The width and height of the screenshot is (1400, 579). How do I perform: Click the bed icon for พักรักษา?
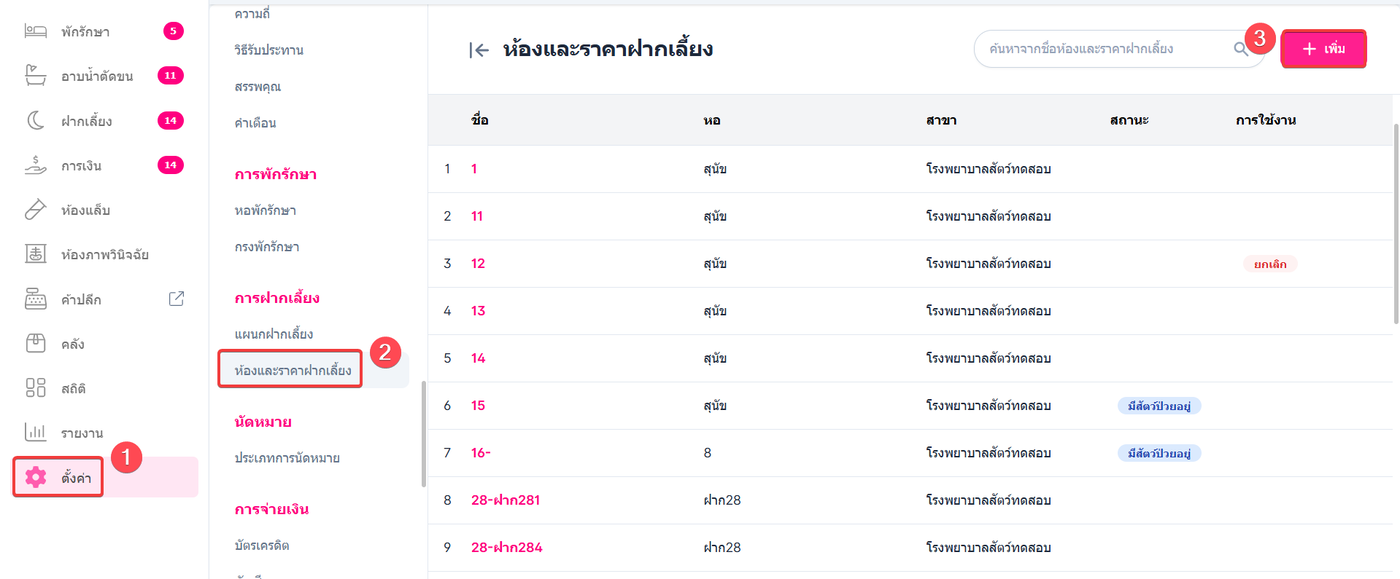pyautogui.click(x=36, y=31)
